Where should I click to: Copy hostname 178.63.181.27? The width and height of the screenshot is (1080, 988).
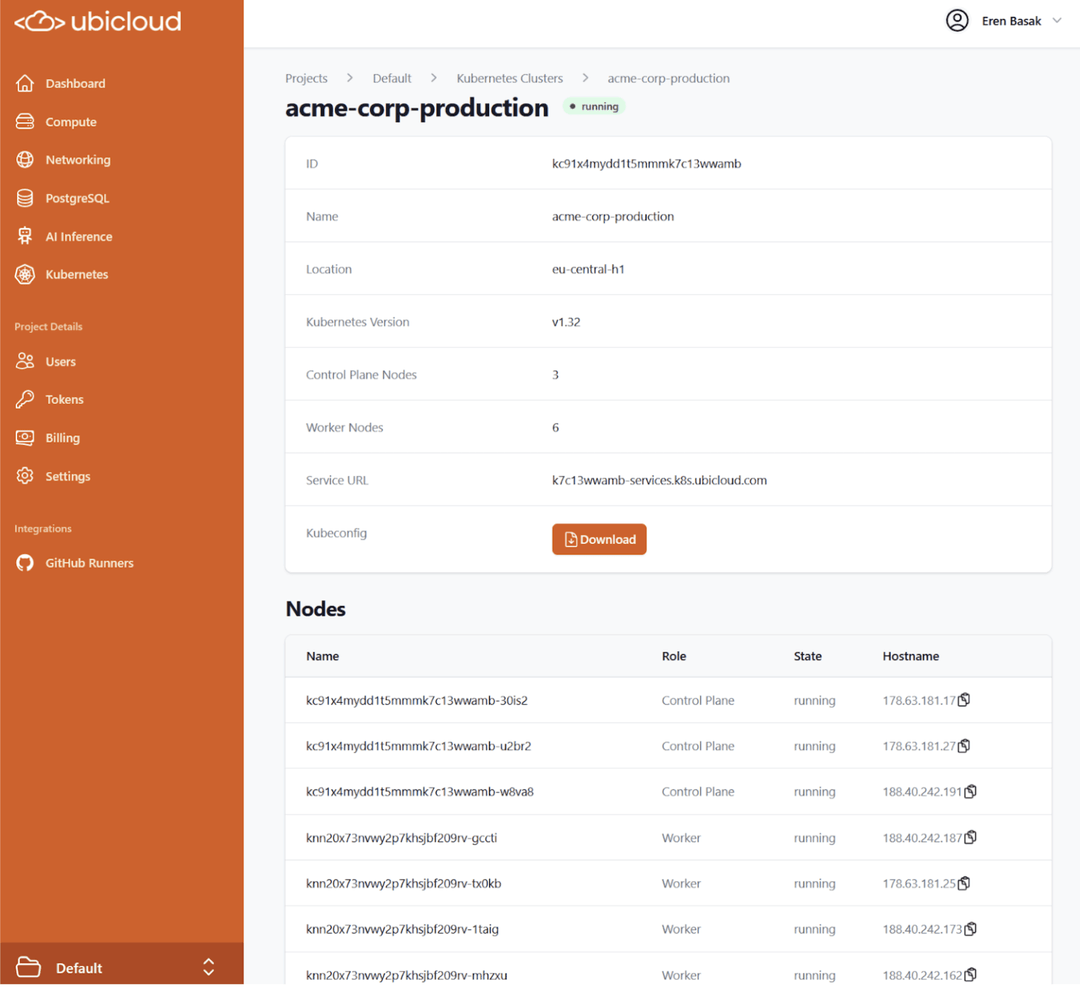pos(964,746)
